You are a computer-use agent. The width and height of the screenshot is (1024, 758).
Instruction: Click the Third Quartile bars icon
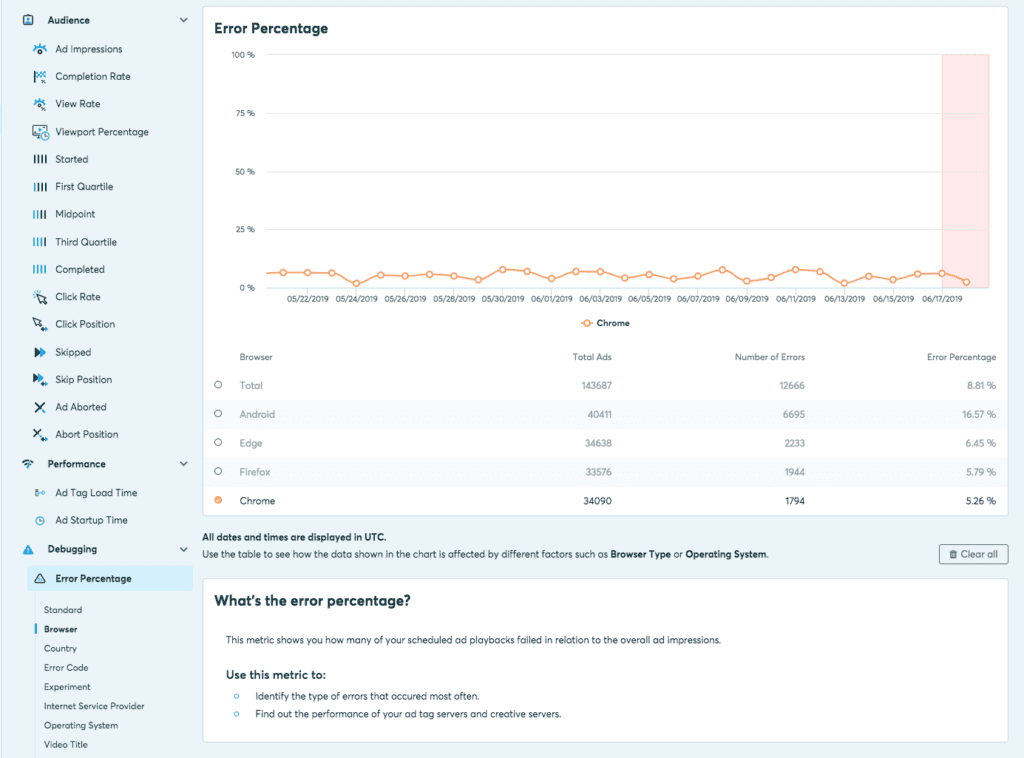[x=40, y=242]
